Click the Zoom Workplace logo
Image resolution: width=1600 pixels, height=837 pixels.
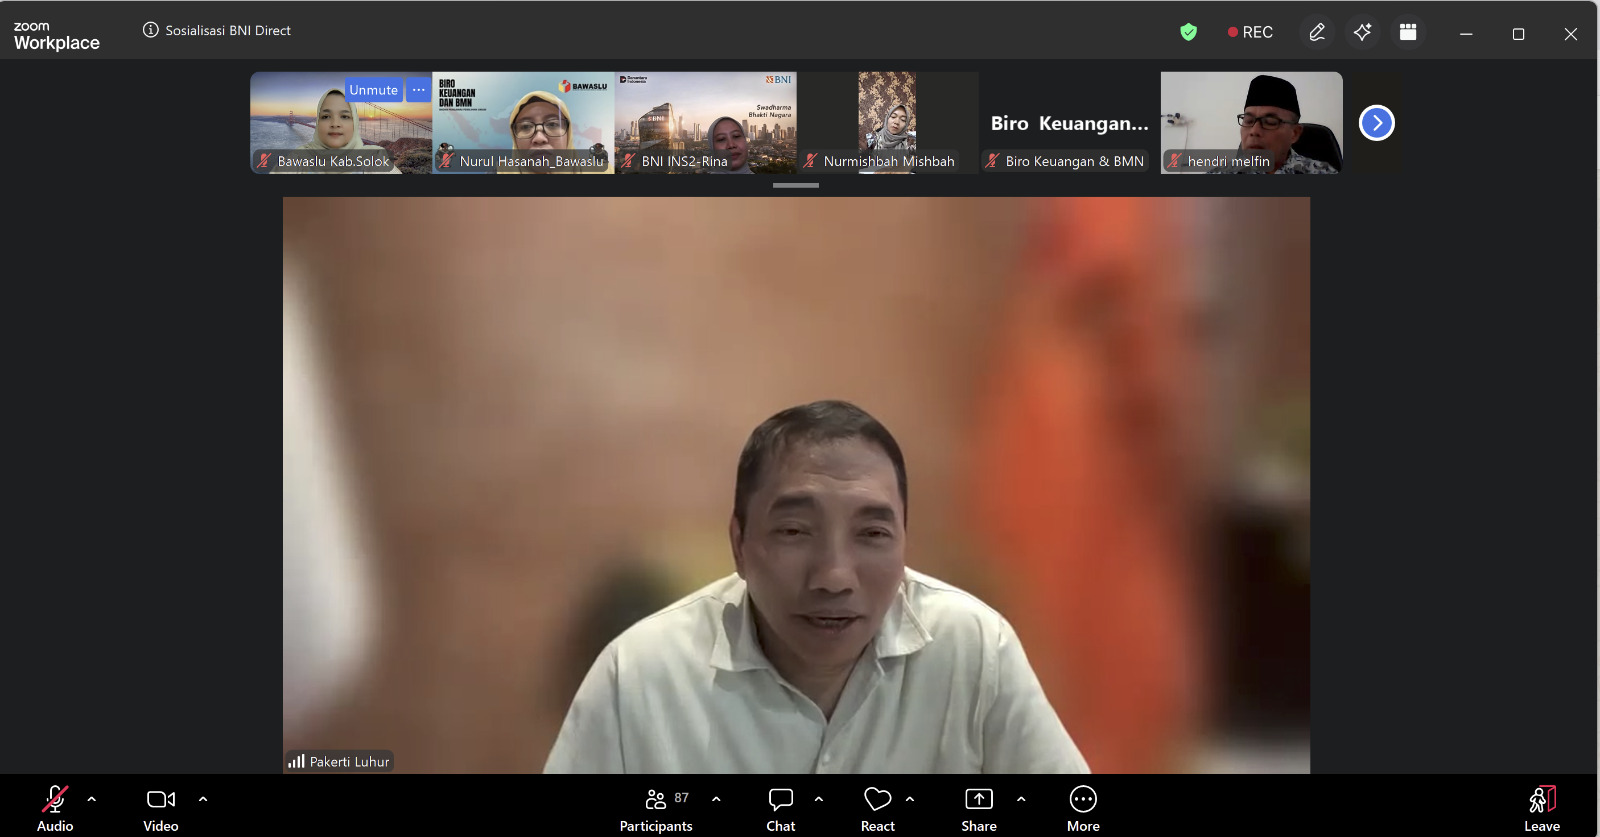pyautogui.click(x=57, y=36)
